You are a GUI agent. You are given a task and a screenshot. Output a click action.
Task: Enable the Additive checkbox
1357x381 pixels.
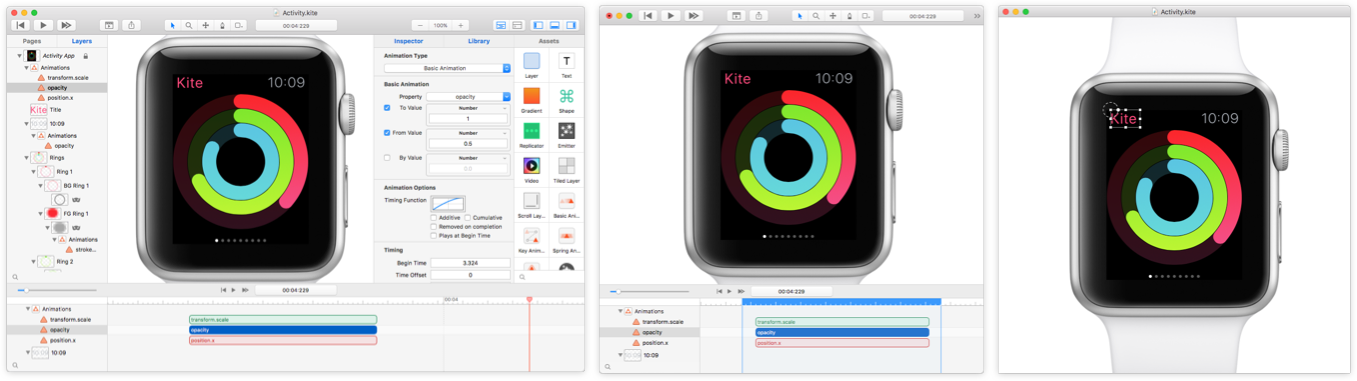click(434, 217)
